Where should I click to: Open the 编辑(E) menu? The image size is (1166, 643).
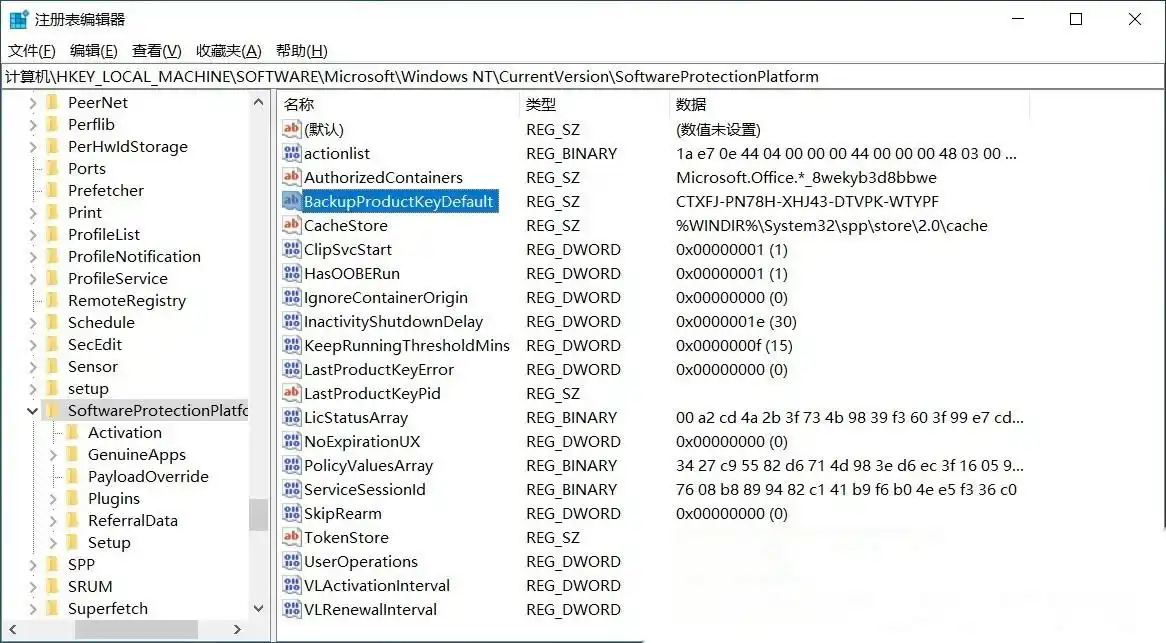click(x=94, y=51)
